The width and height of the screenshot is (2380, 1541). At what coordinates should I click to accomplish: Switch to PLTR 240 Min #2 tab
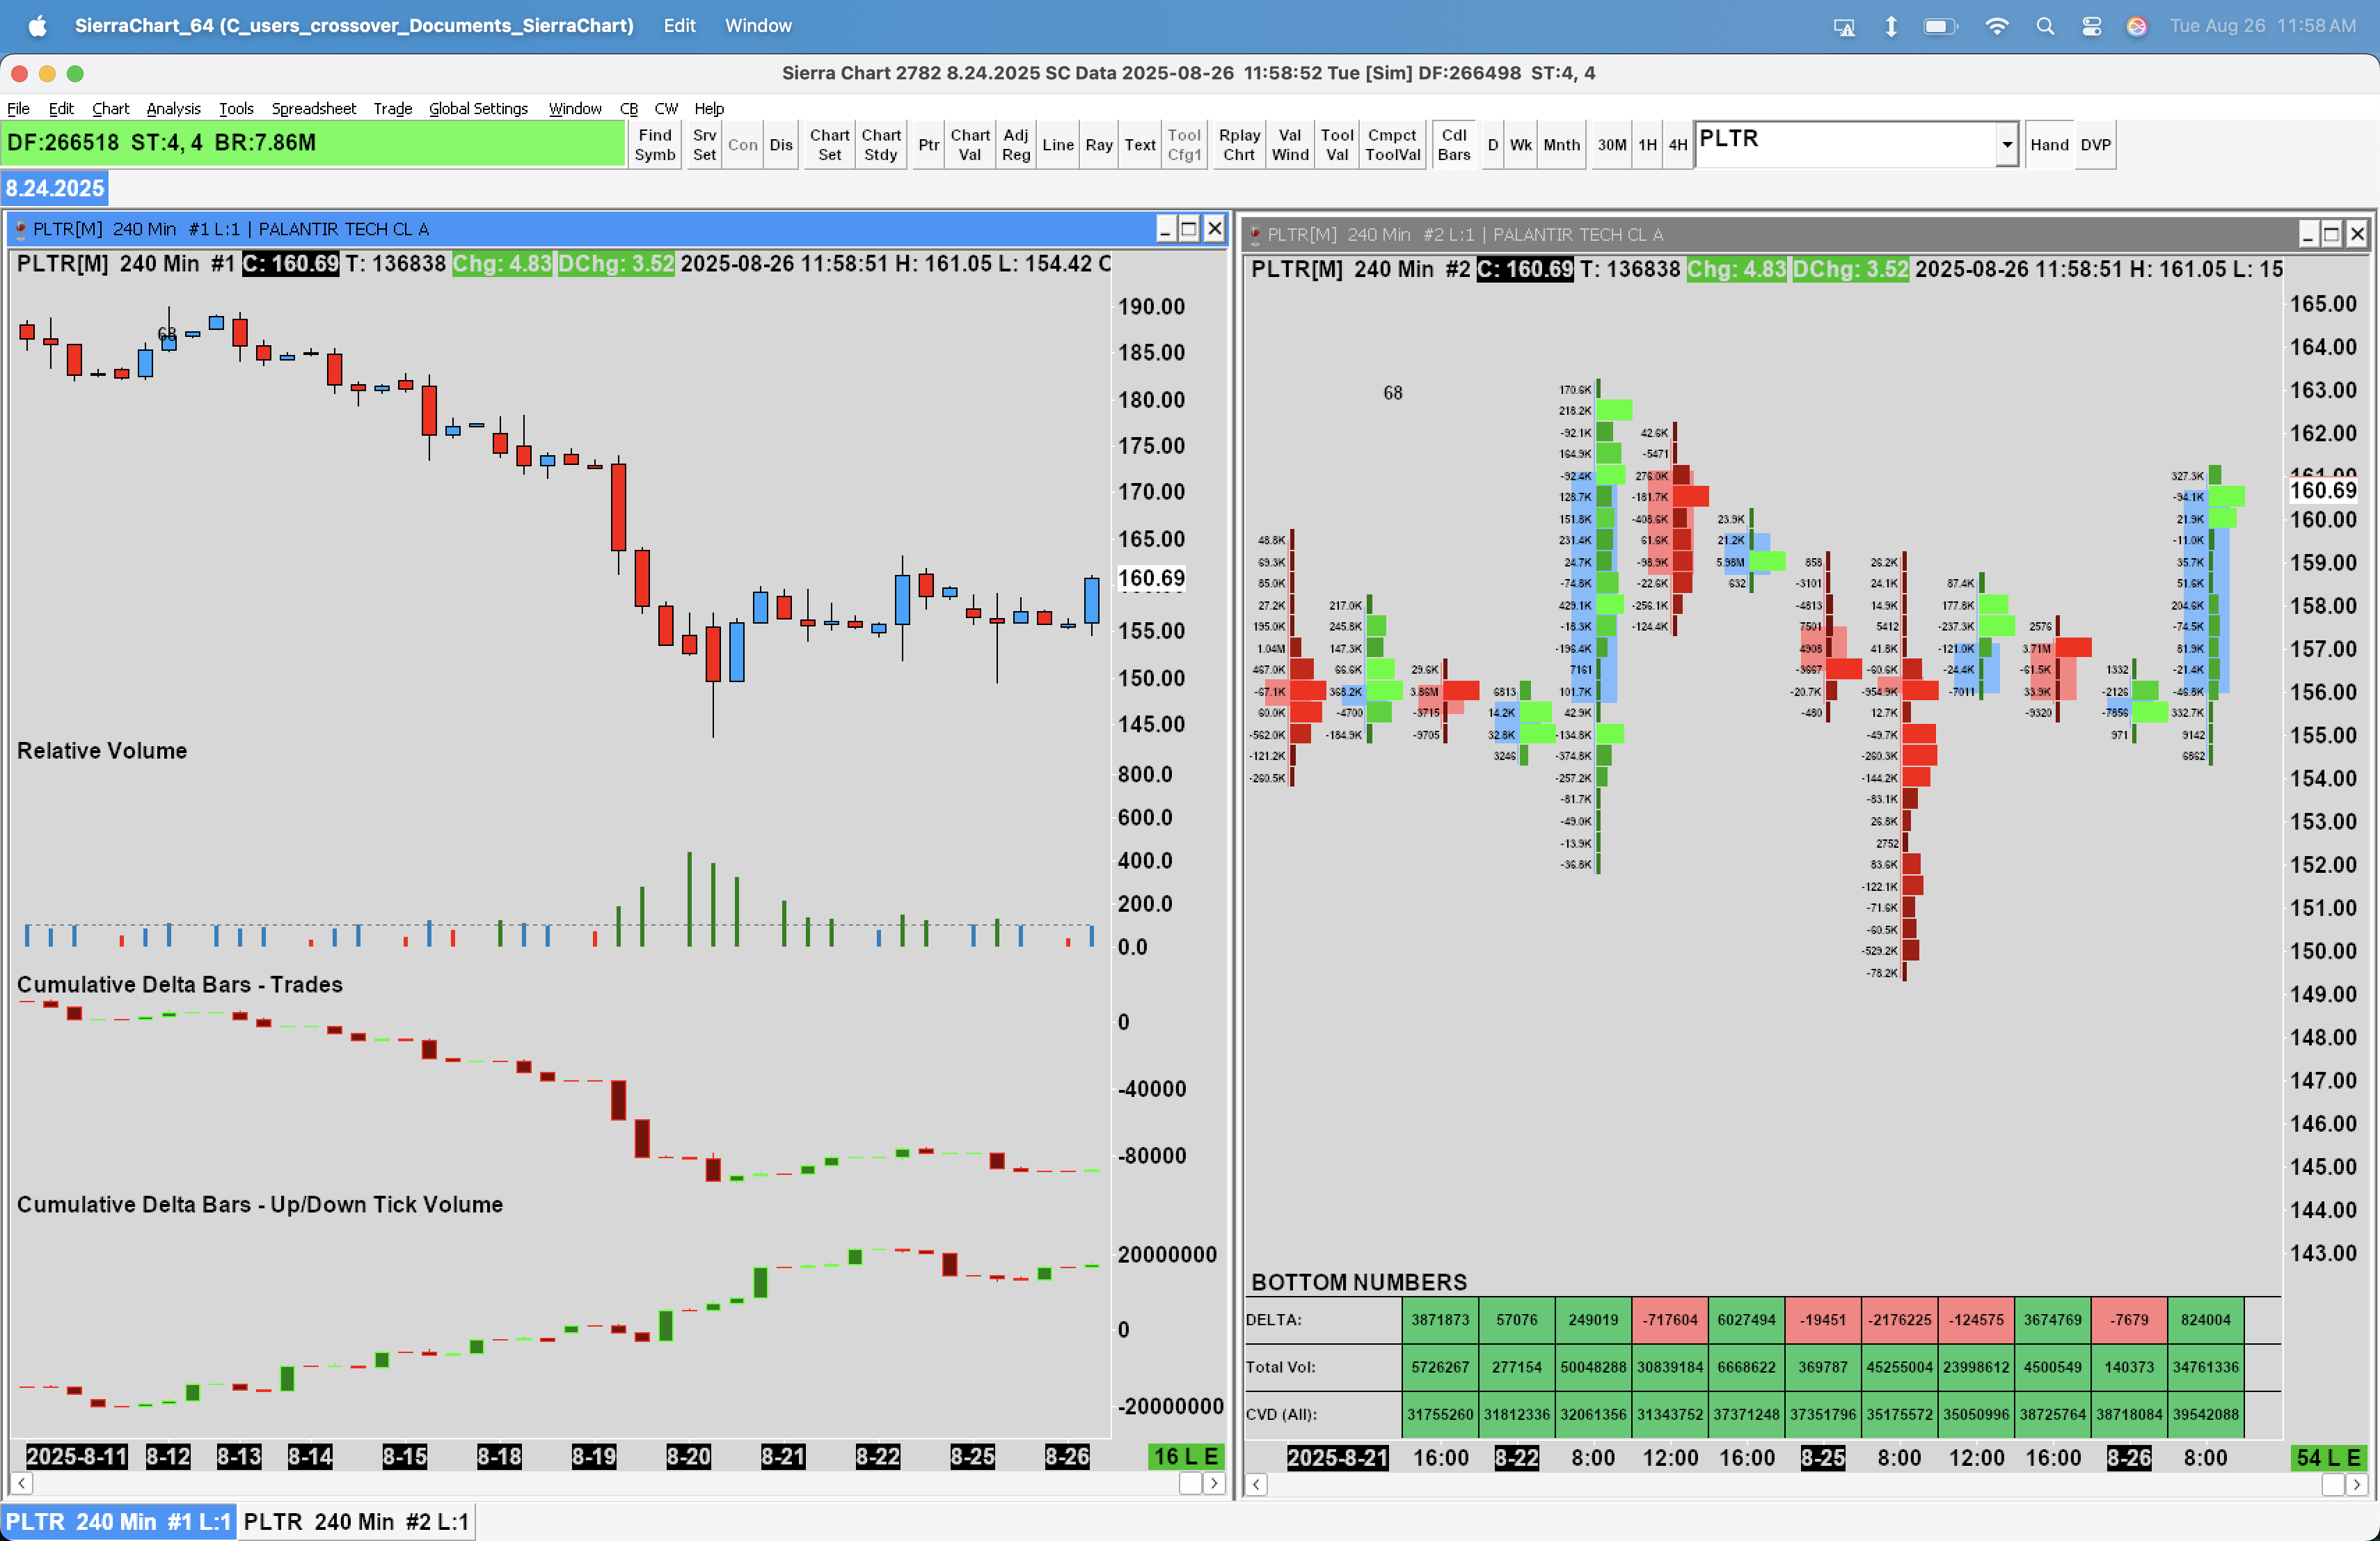(356, 1521)
